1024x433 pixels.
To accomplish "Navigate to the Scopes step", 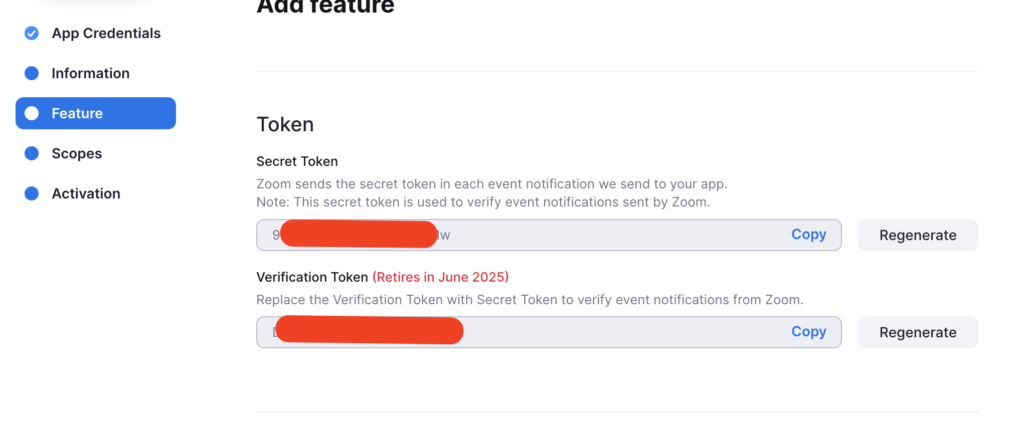I will point(77,153).
